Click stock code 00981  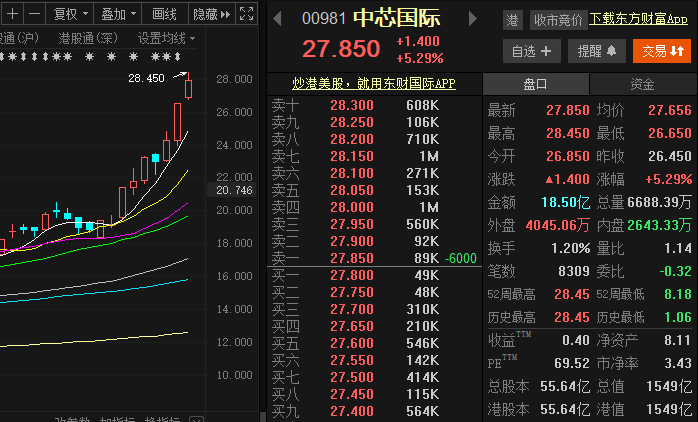[324, 19]
